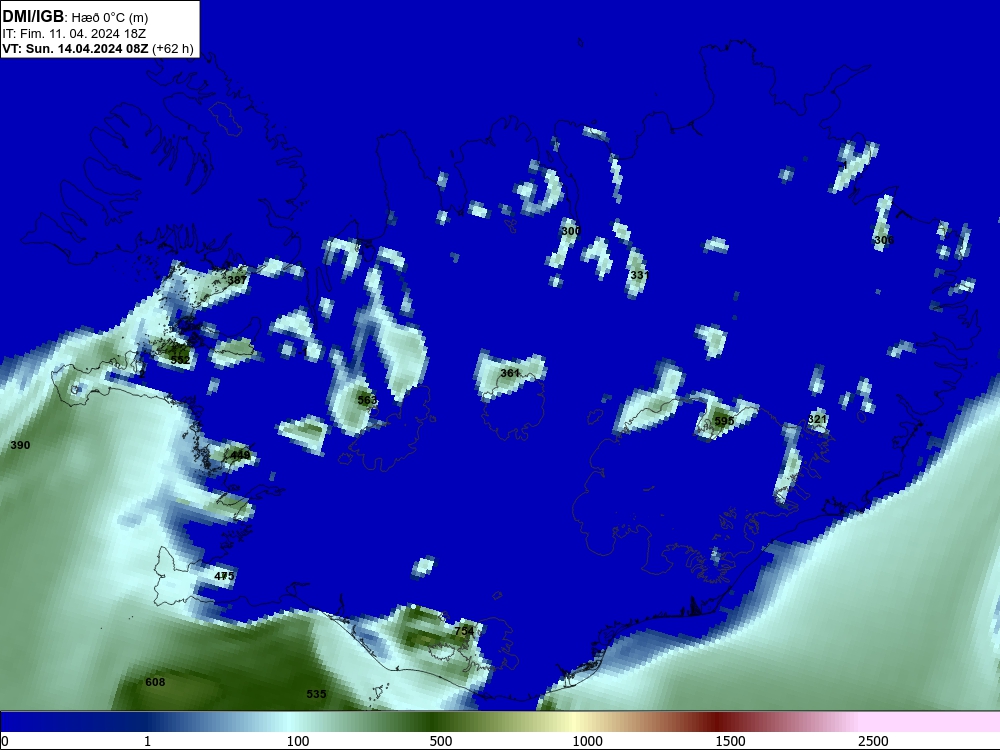Click the 754 value on the map
This screenshot has width=1000, height=750.
(x=464, y=631)
